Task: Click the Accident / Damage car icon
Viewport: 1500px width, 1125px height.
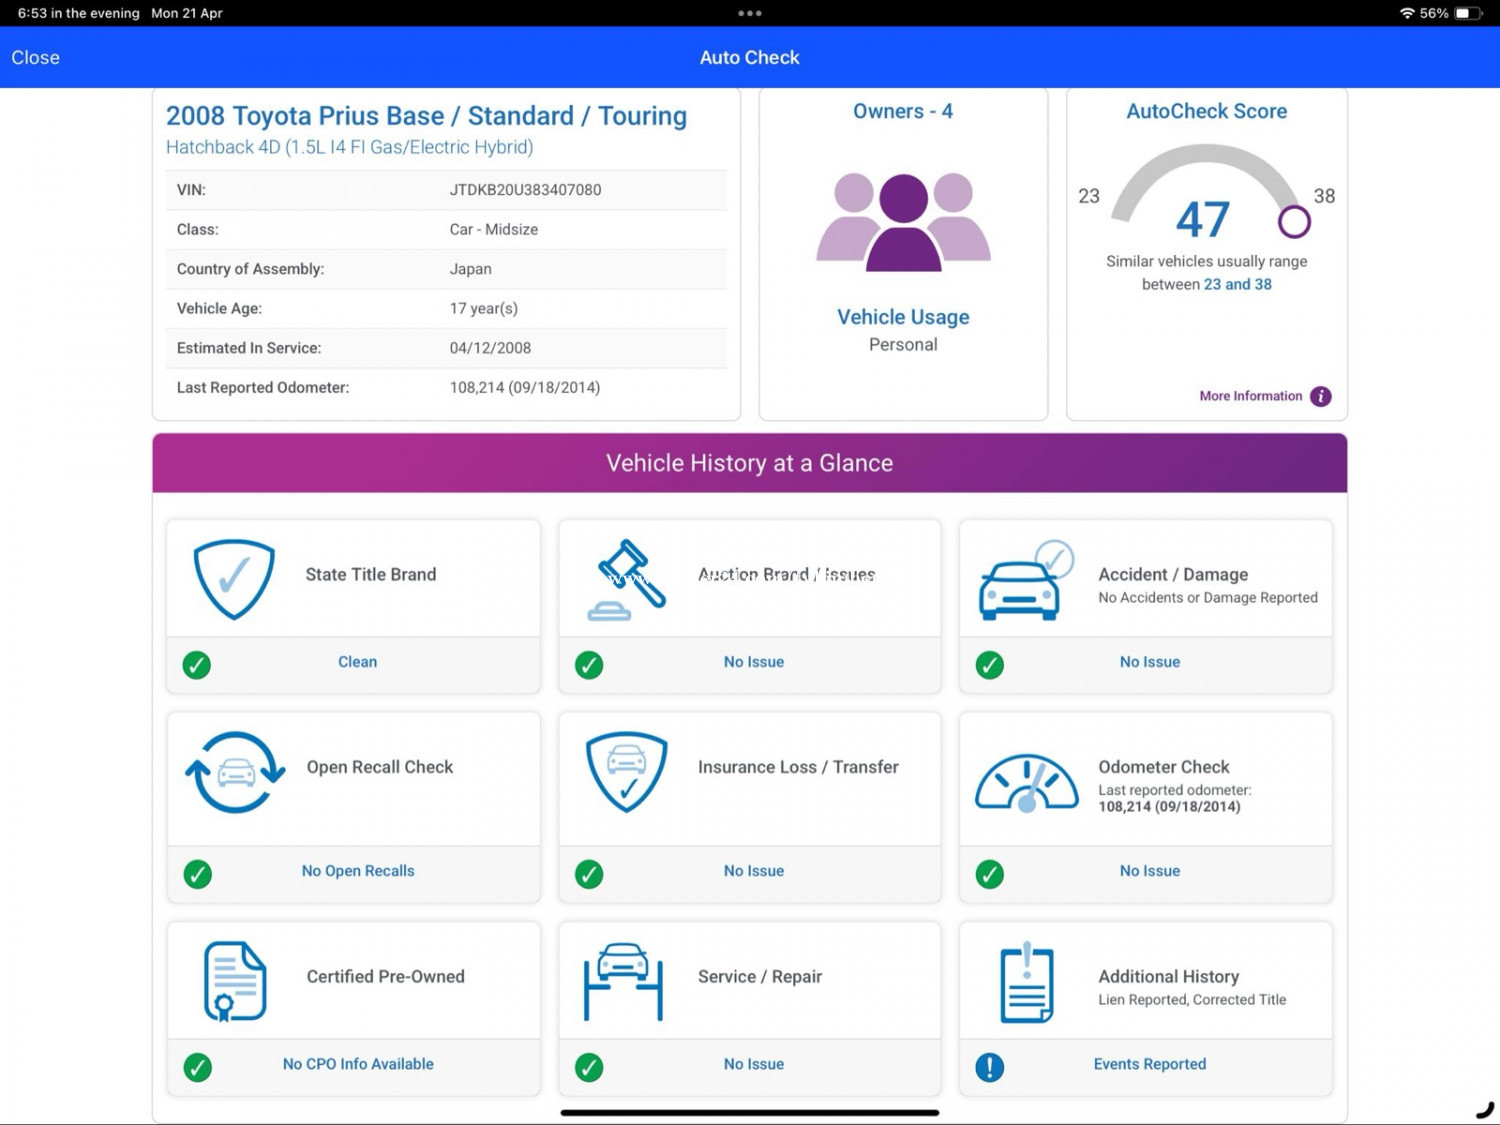Action: (x=1026, y=580)
